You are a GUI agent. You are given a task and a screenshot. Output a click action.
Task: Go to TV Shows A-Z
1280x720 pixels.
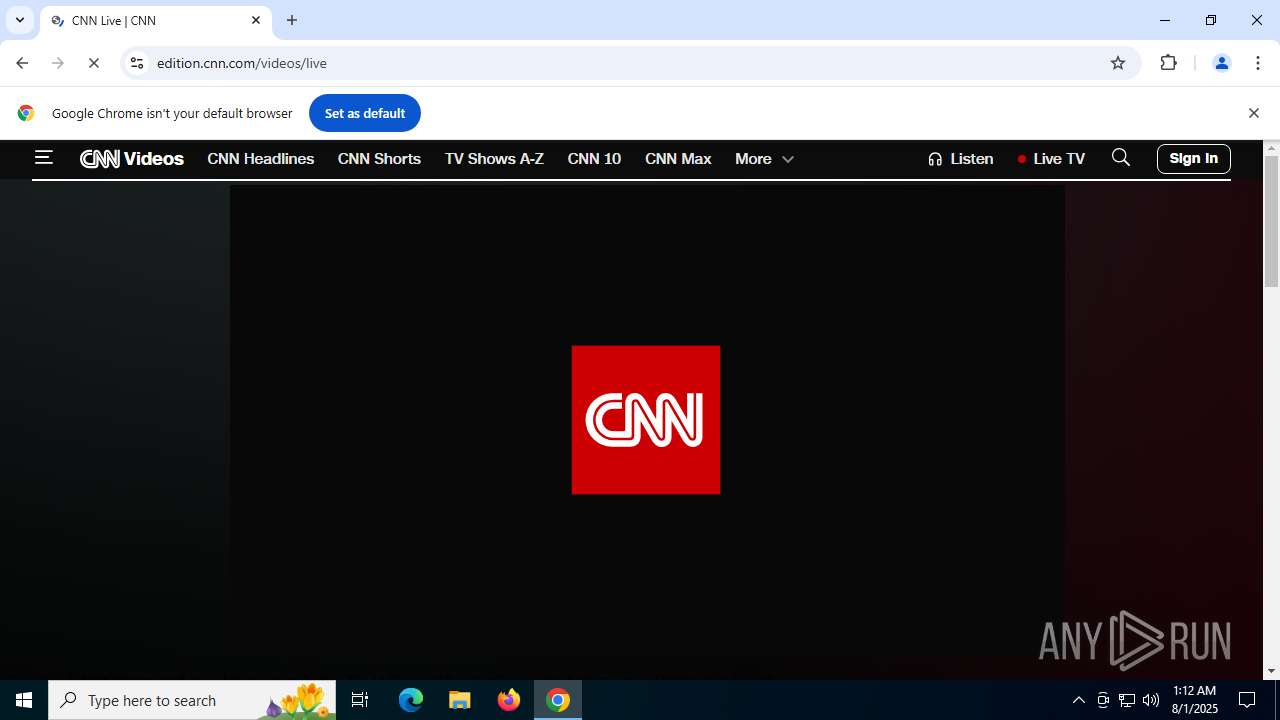[x=494, y=159]
